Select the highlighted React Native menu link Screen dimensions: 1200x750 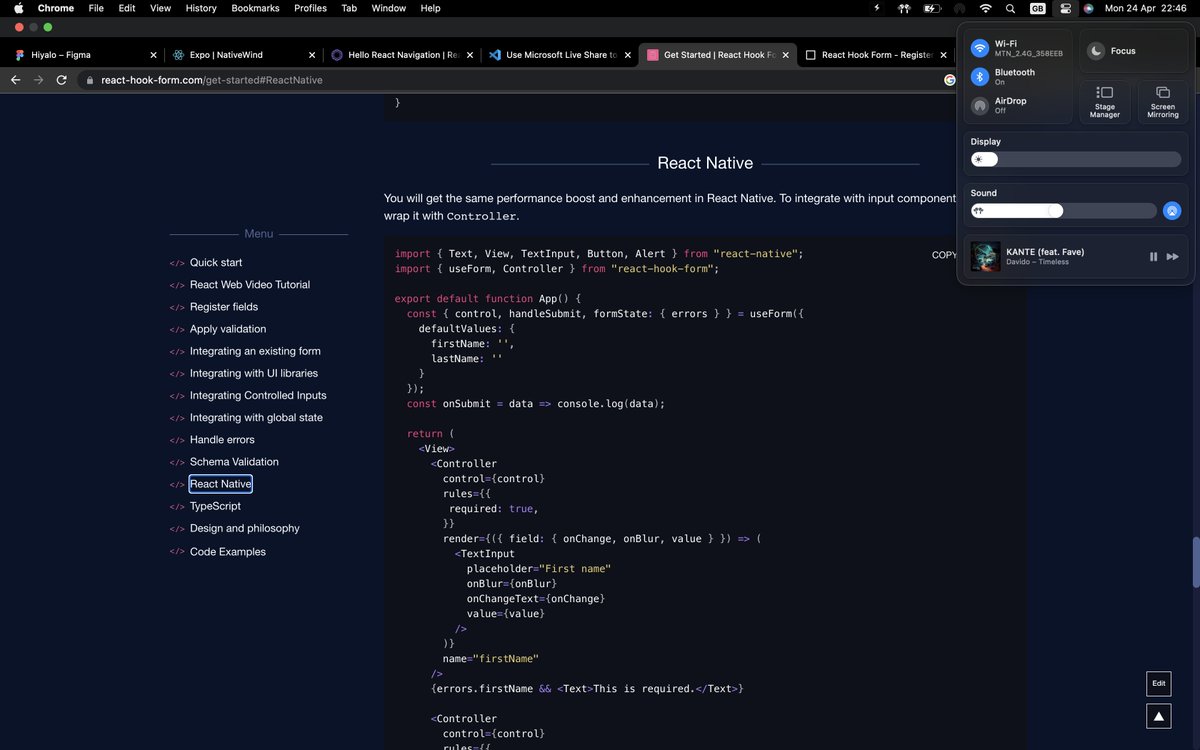(x=221, y=484)
